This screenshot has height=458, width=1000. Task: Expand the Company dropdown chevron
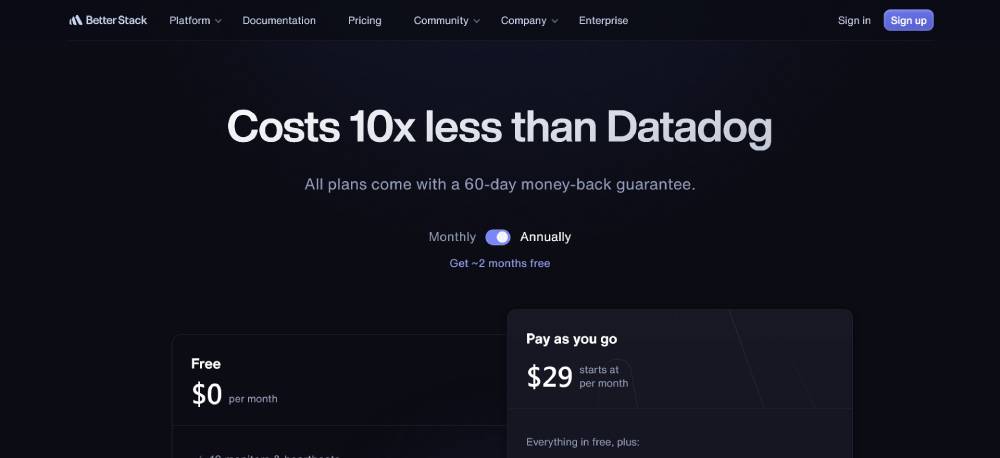(554, 21)
